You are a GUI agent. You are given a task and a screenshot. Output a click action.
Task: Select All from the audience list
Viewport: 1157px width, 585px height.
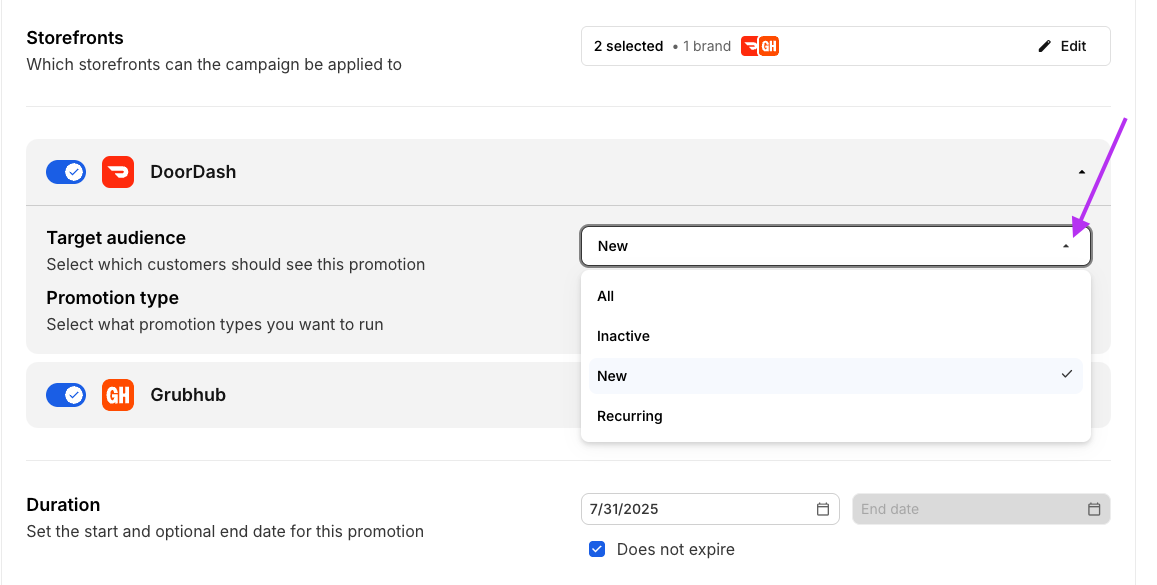pyautogui.click(x=606, y=296)
